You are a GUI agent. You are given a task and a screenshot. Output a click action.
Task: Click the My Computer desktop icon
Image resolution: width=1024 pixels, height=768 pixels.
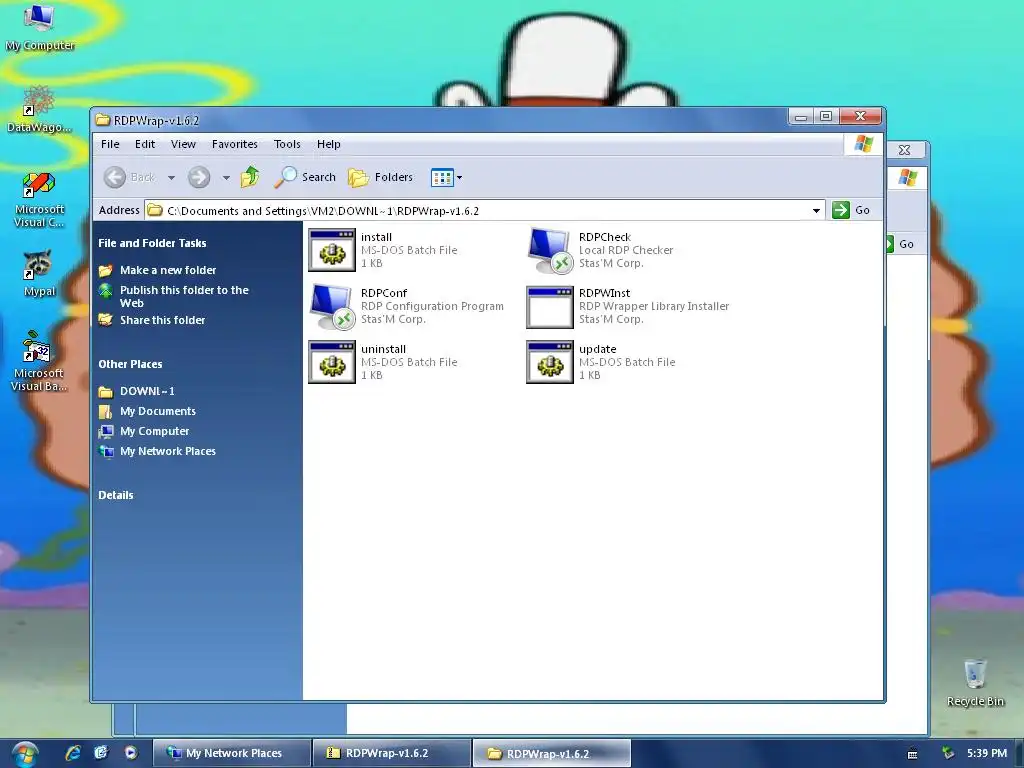(39, 27)
